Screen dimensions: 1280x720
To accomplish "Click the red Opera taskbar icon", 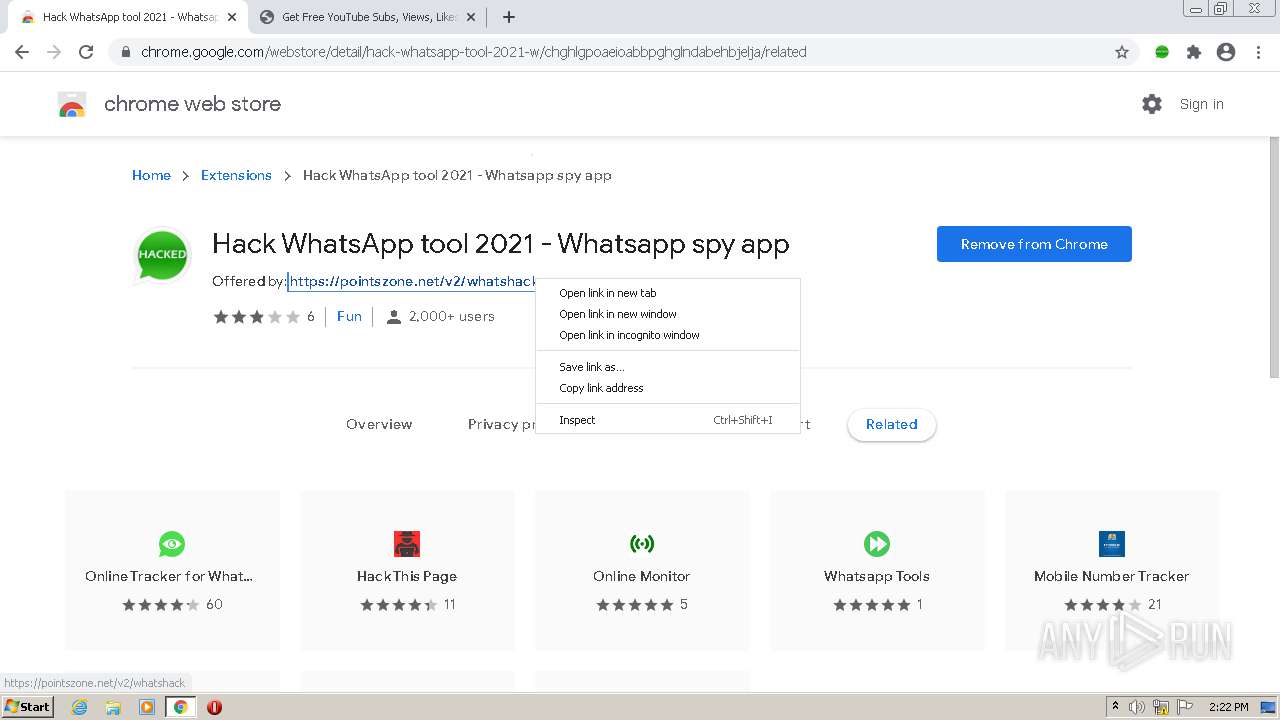I will (214, 707).
